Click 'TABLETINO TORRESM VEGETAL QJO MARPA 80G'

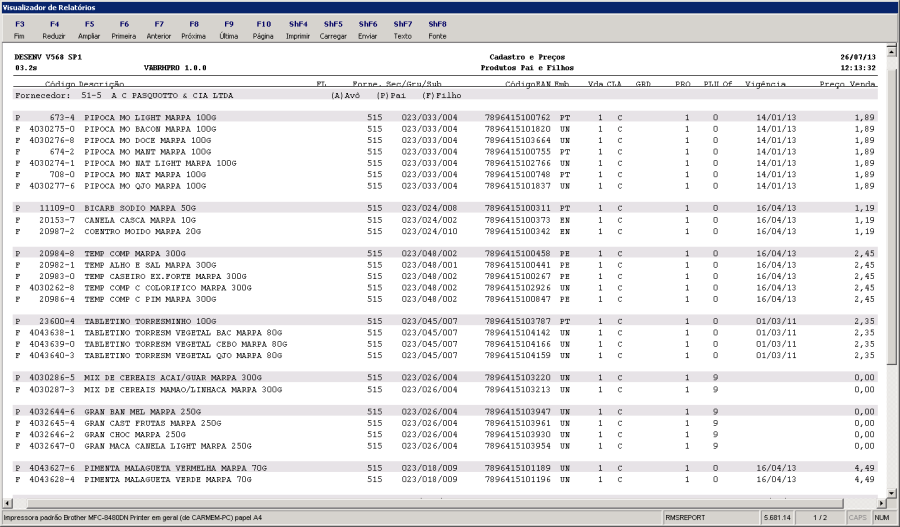click(183, 355)
